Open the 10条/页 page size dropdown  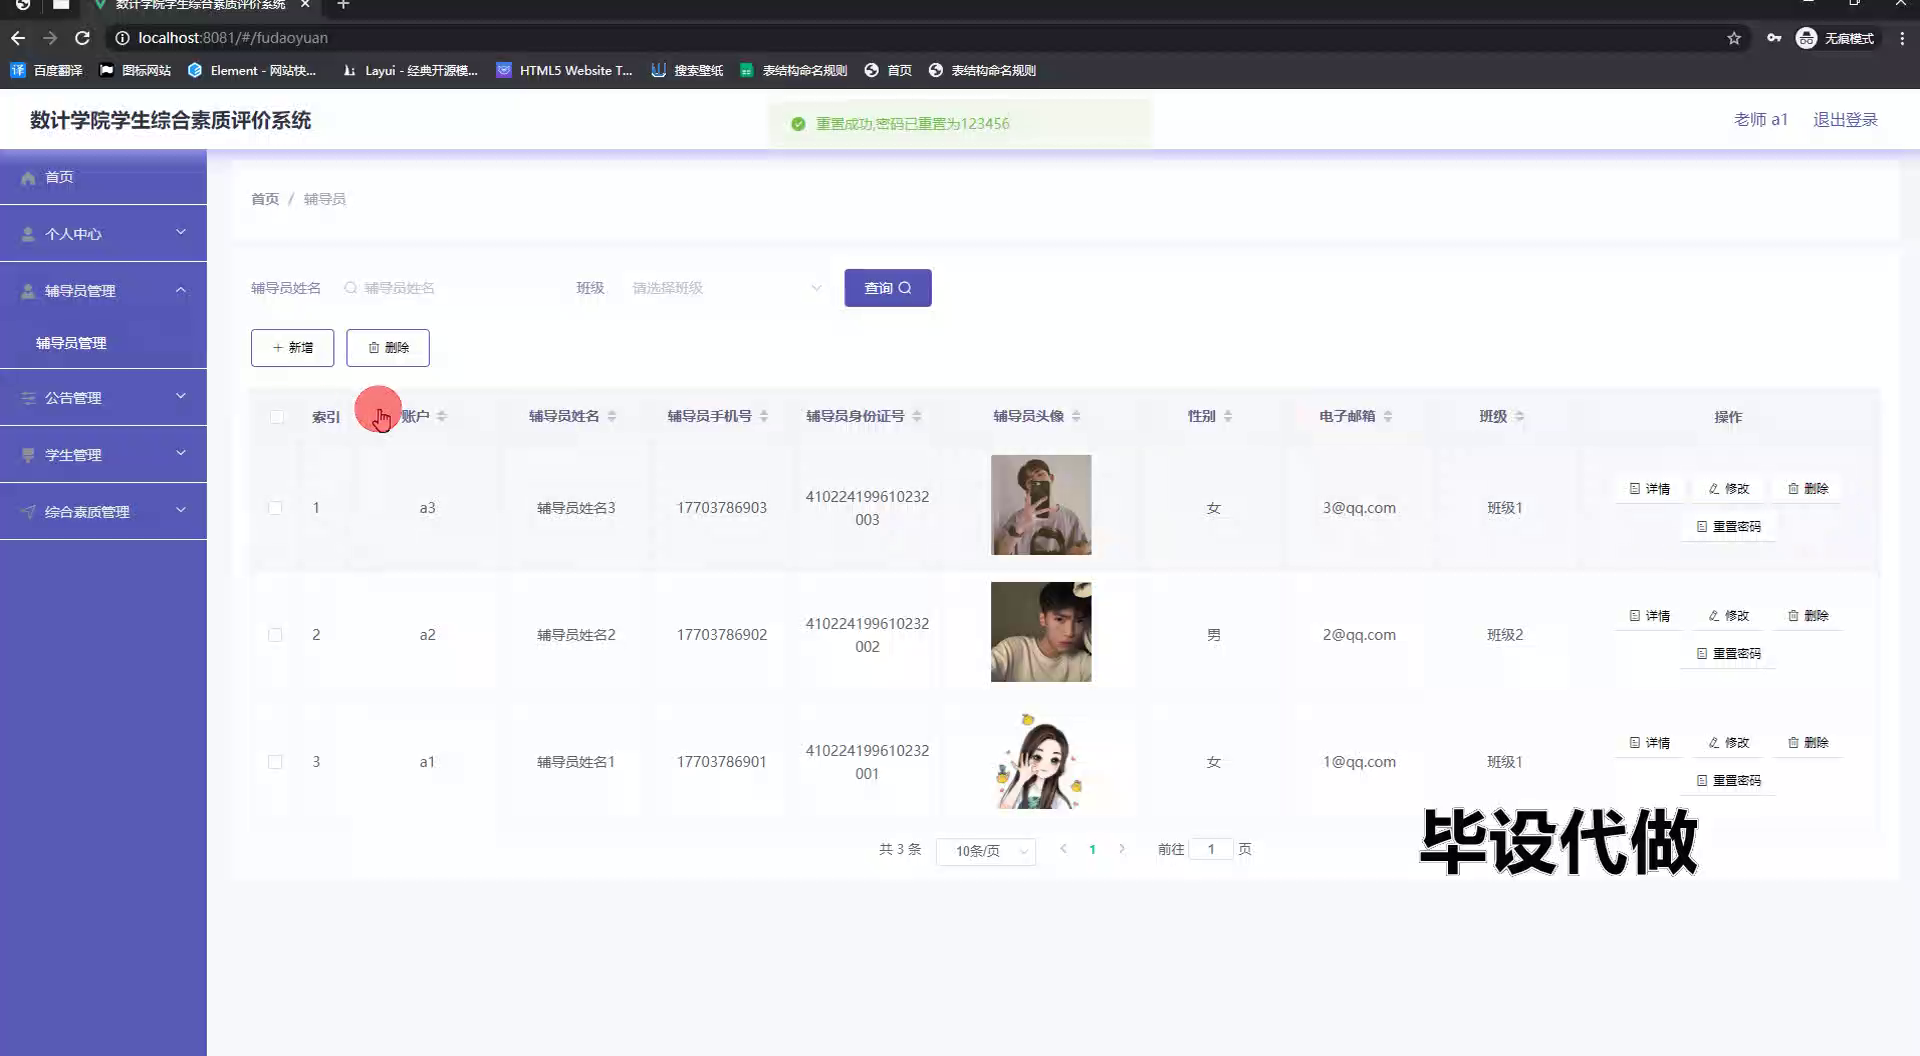(x=986, y=851)
